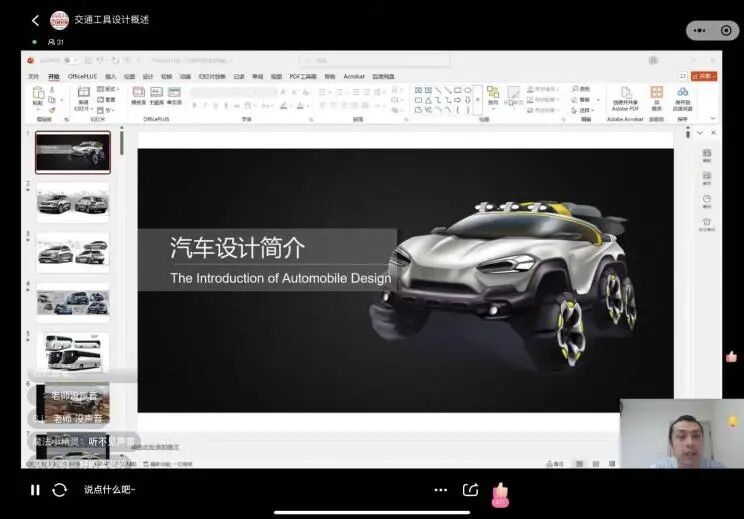Click the orange 共享 share button
744x519 pixels.
coord(704,76)
